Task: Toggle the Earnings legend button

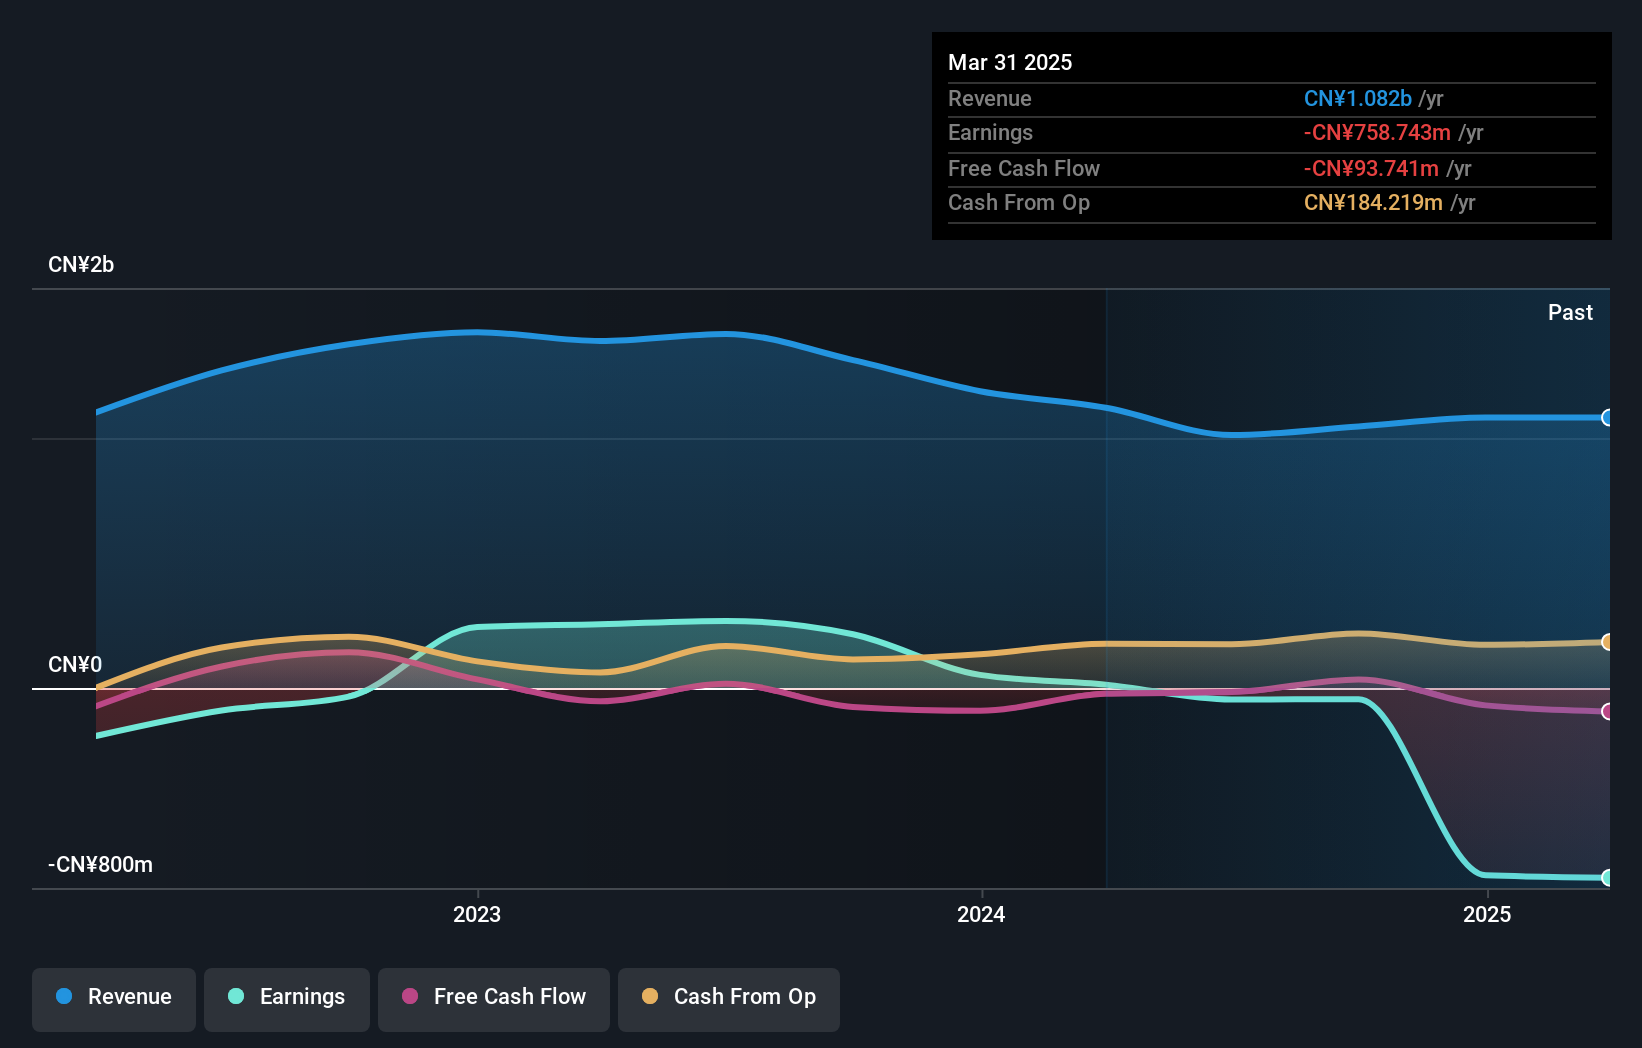Action: point(287,999)
